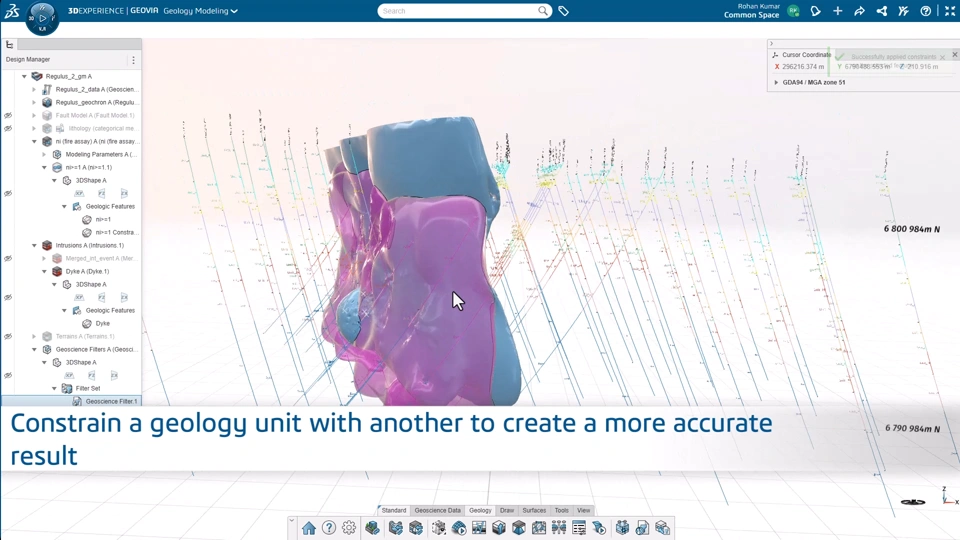Click inside the Search input field

[459, 11]
